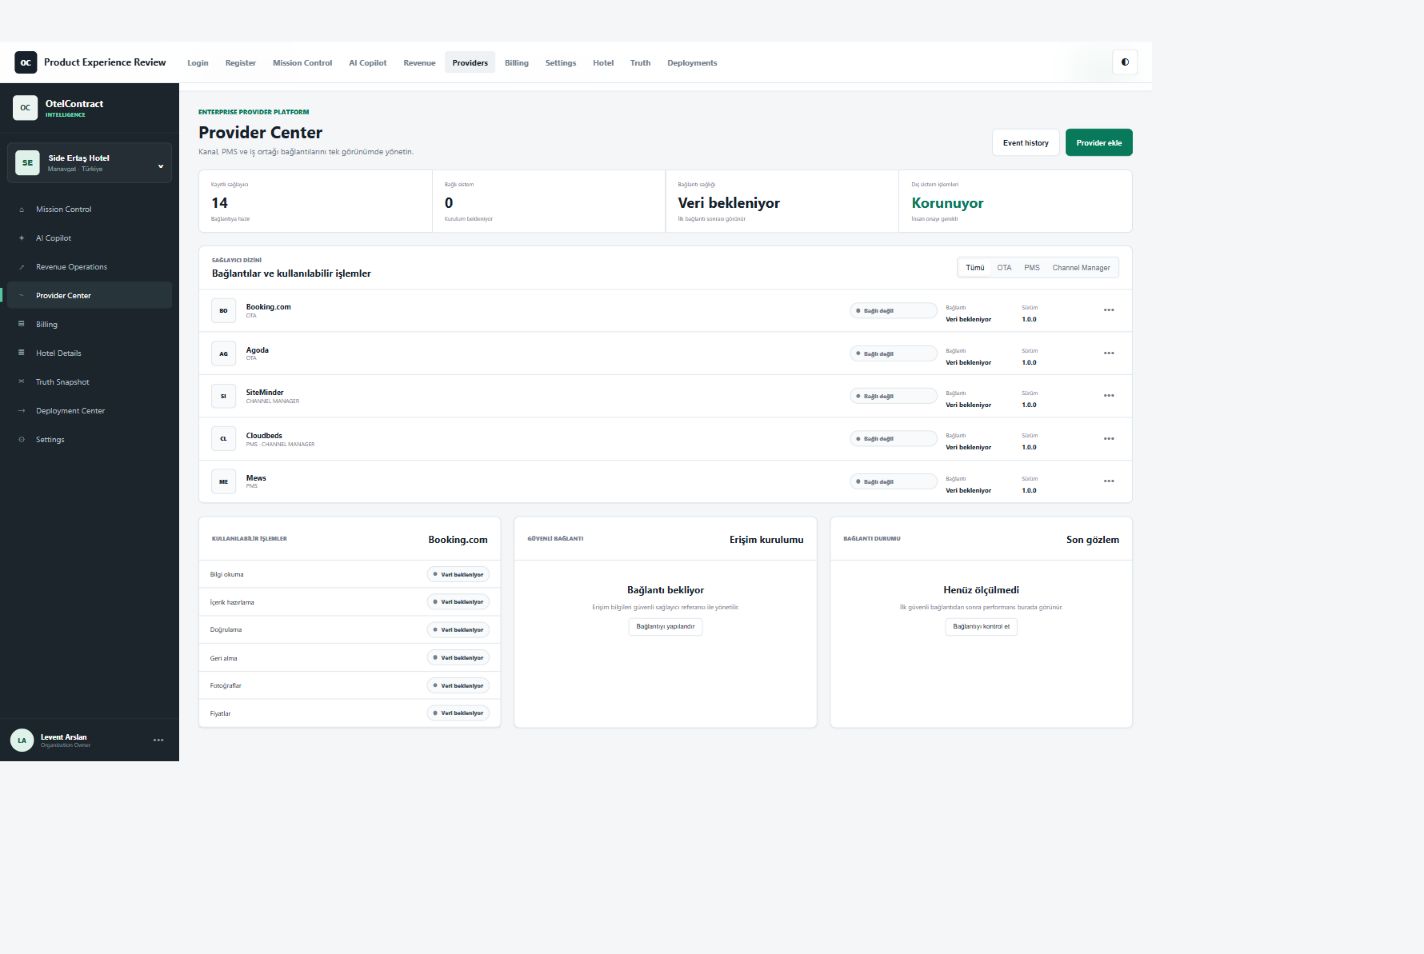The height and width of the screenshot is (954, 1424).
Task: Click the Hotel Details sidebar icon
Action: coord(22,353)
